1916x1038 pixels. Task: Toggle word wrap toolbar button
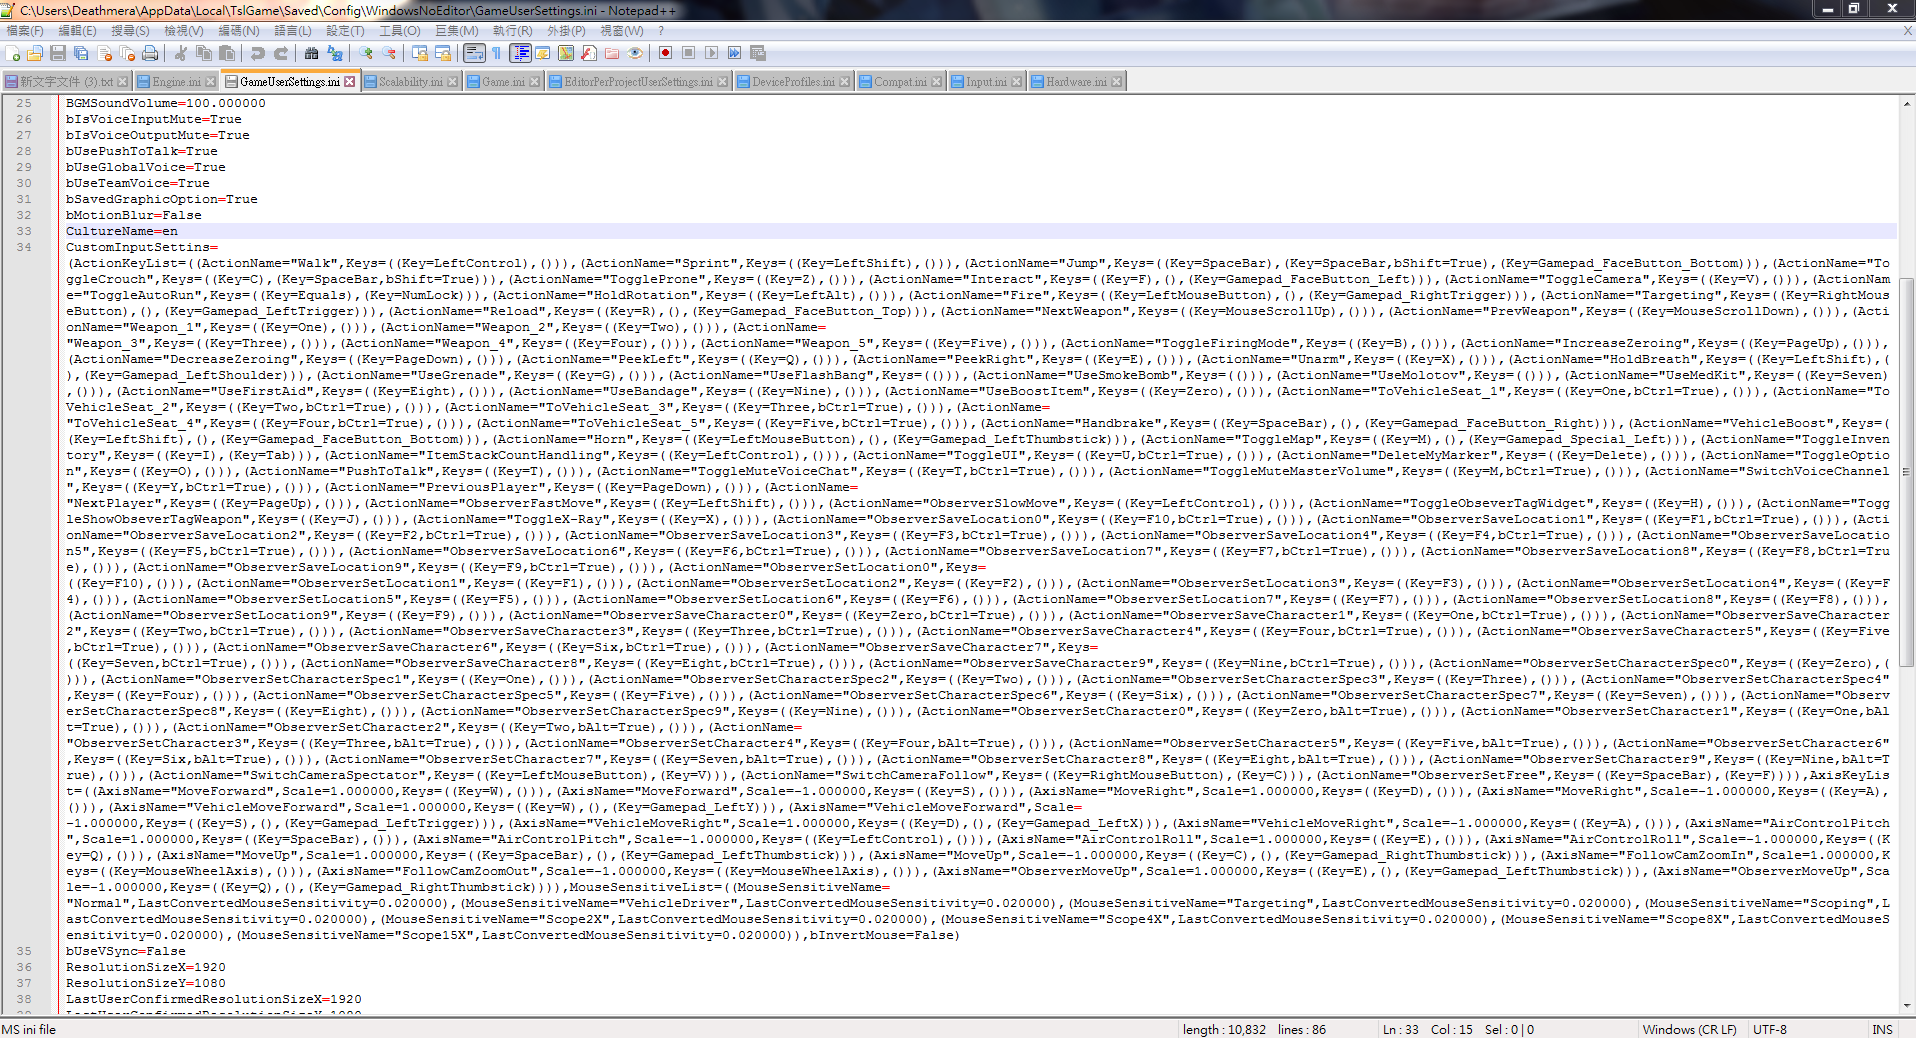click(474, 53)
